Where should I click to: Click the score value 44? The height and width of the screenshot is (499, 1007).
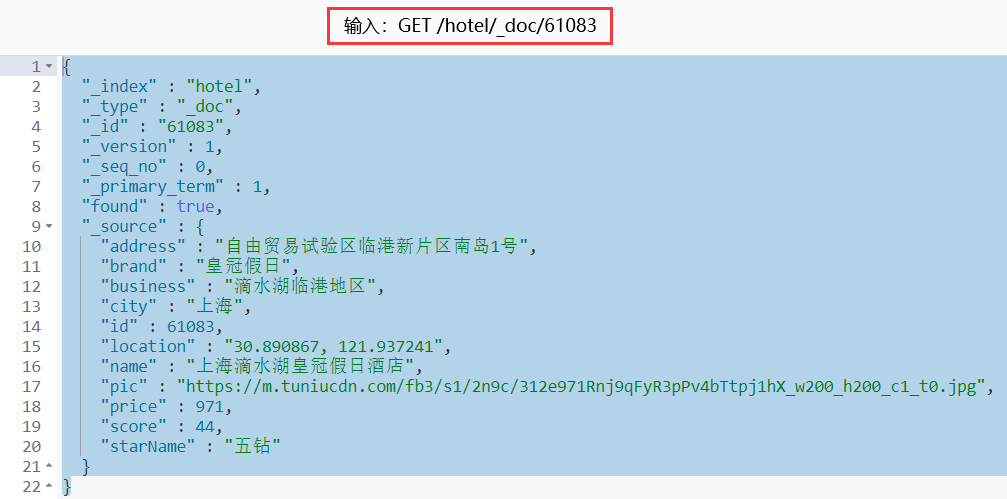[209, 426]
